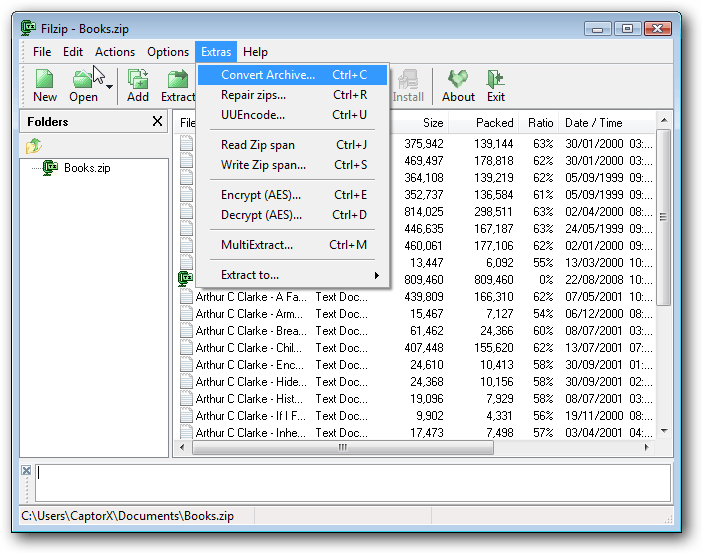
Task: Open the Edit menu
Action: 73,52
